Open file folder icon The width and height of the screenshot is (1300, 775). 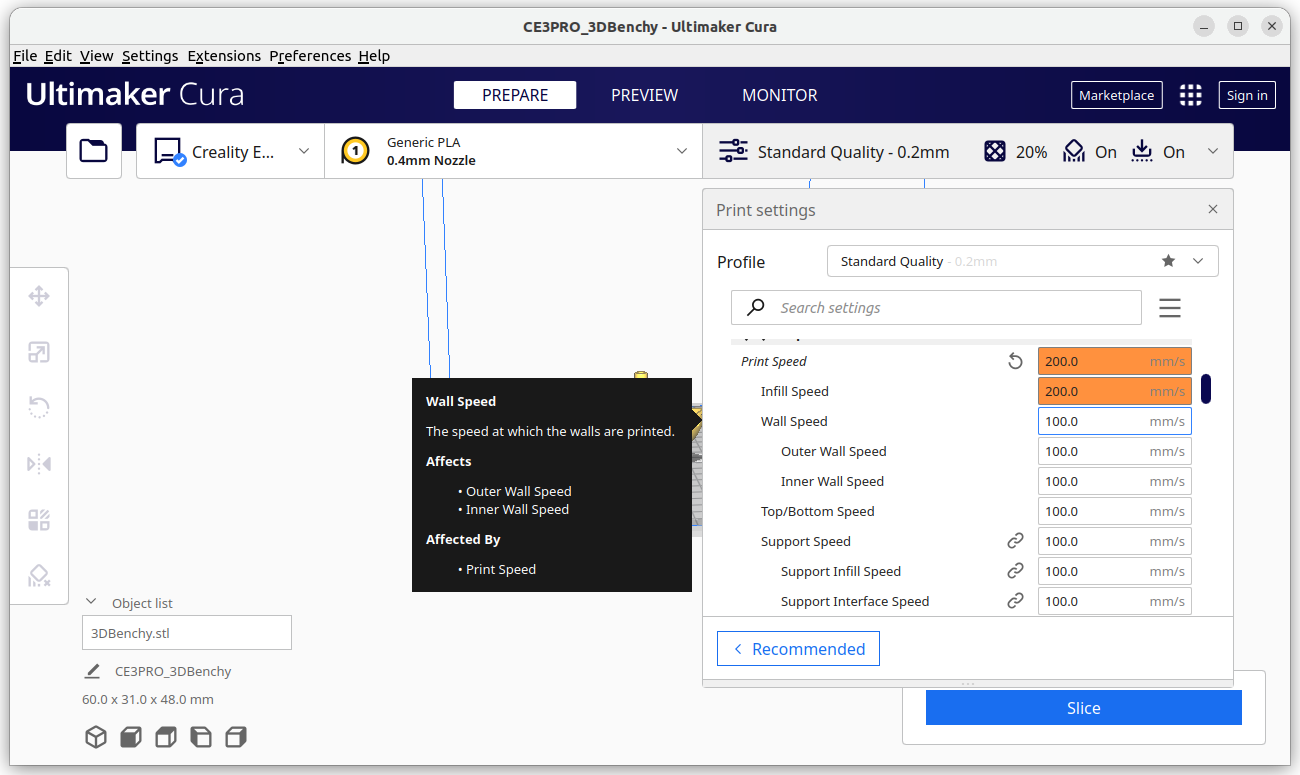pos(93,151)
